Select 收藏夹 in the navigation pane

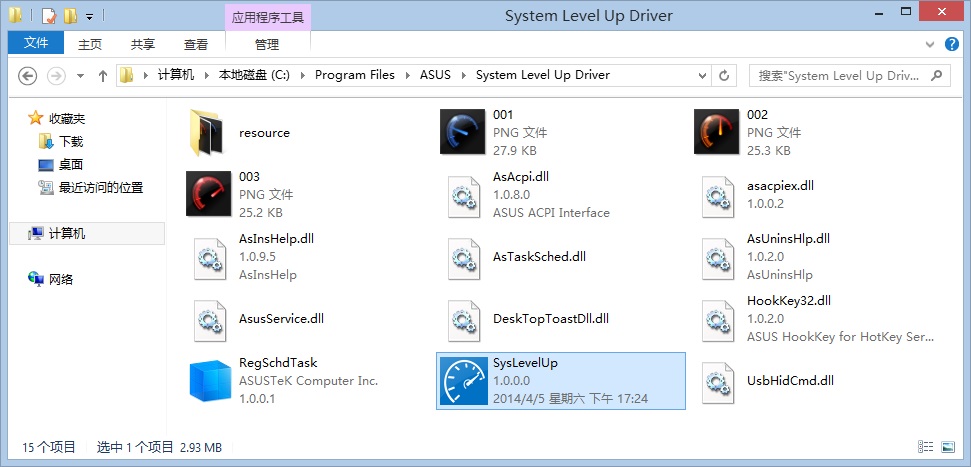tap(67, 119)
